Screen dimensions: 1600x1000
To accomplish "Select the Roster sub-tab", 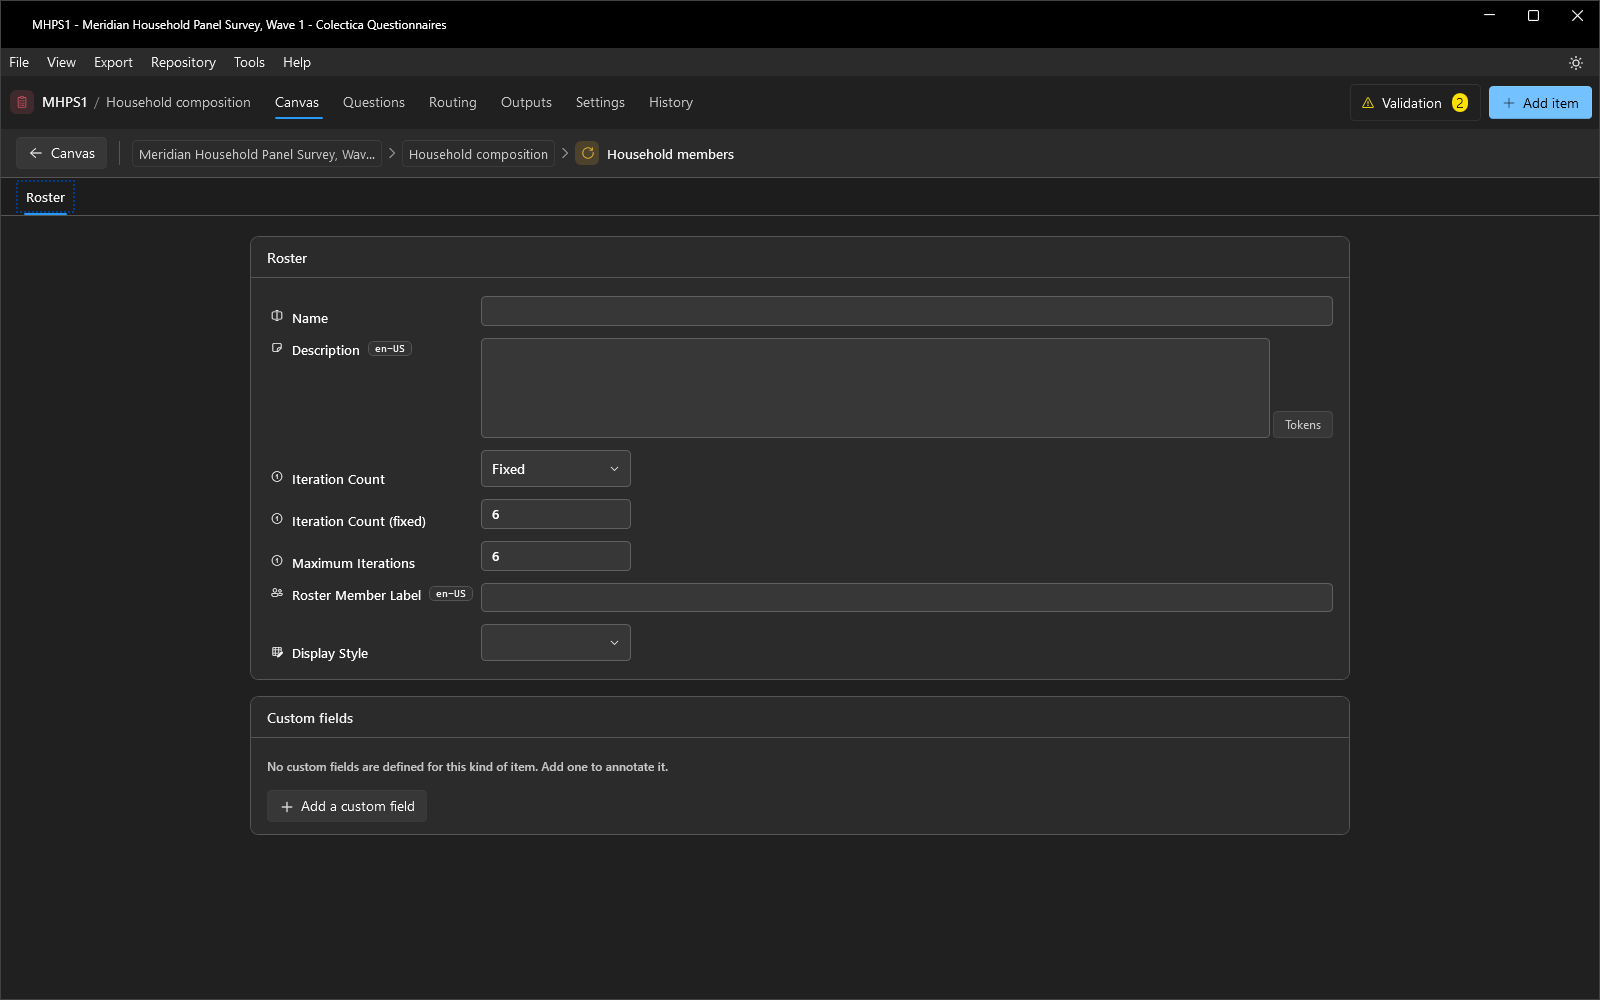I will tap(45, 197).
